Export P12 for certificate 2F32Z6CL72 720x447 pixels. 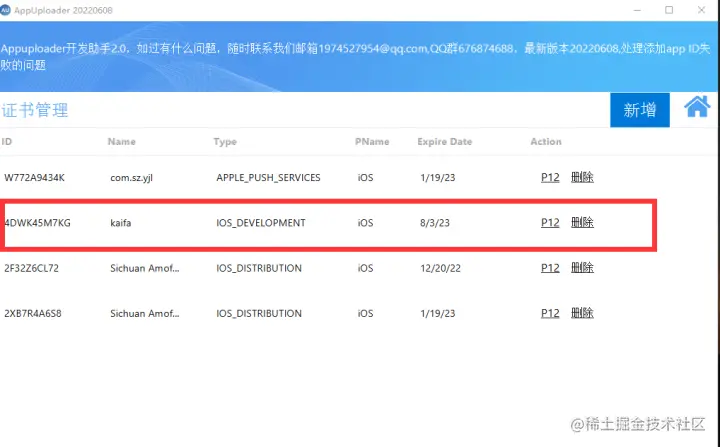click(550, 268)
